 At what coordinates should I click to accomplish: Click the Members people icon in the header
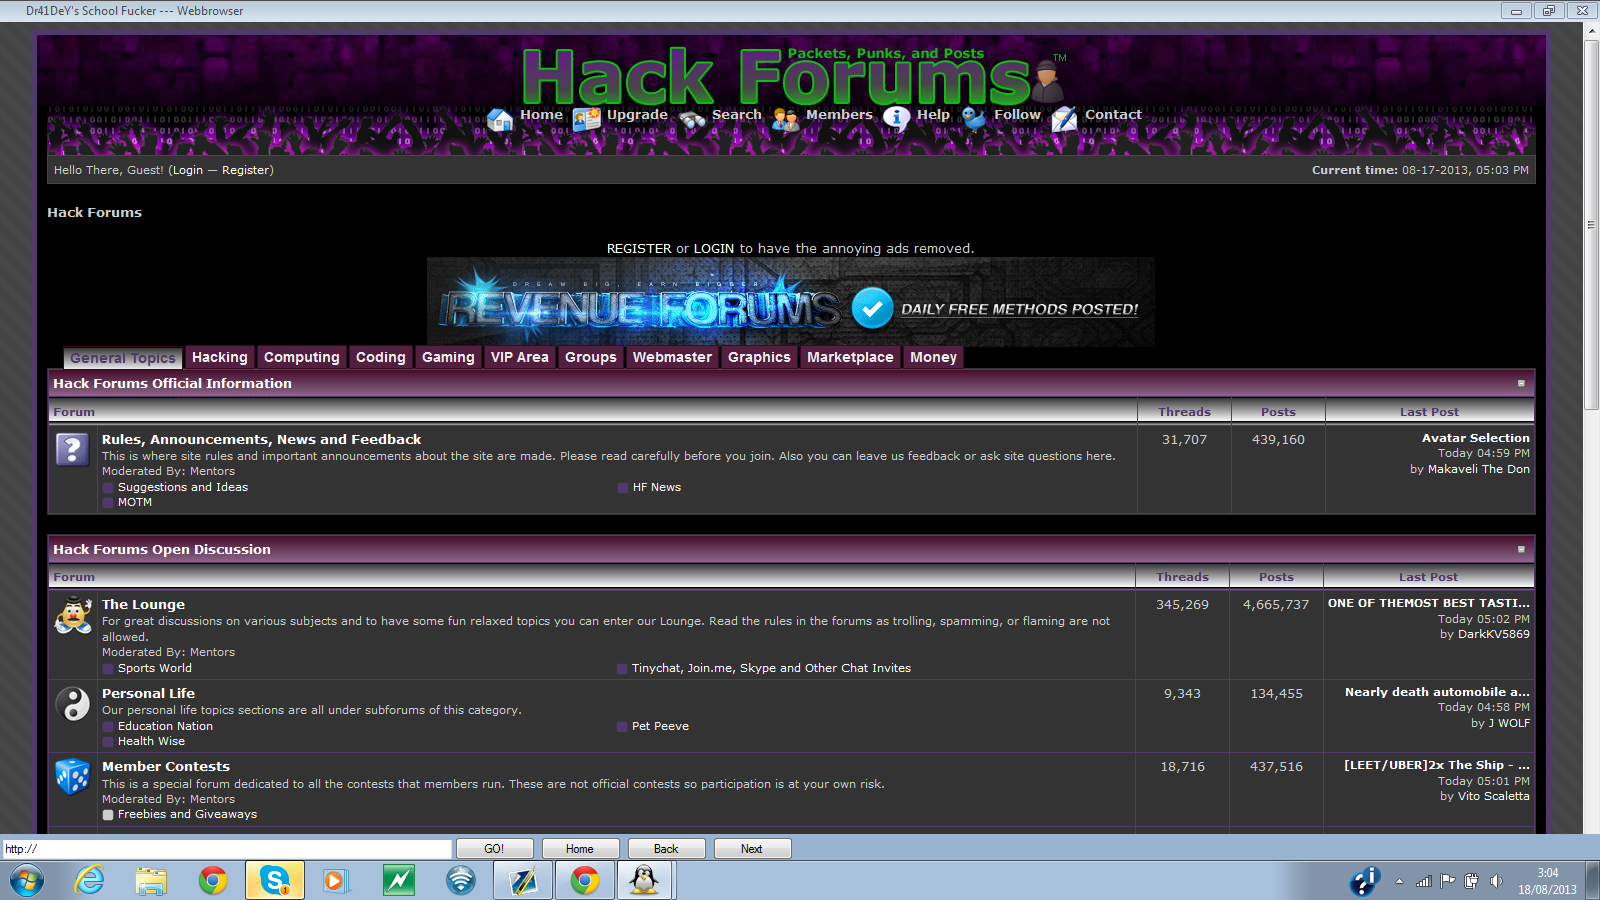coord(785,120)
